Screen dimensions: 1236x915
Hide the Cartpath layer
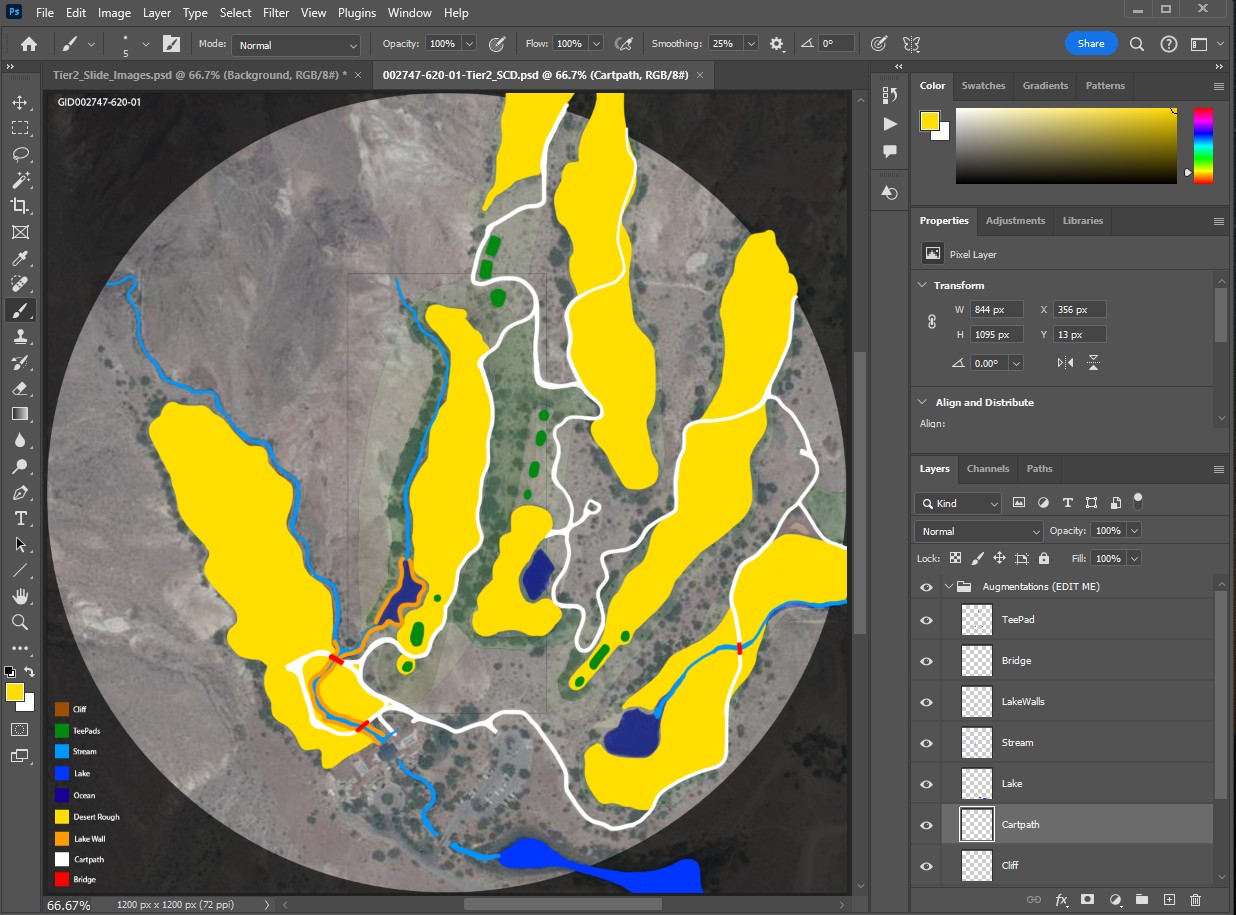(x=926, y=825)
